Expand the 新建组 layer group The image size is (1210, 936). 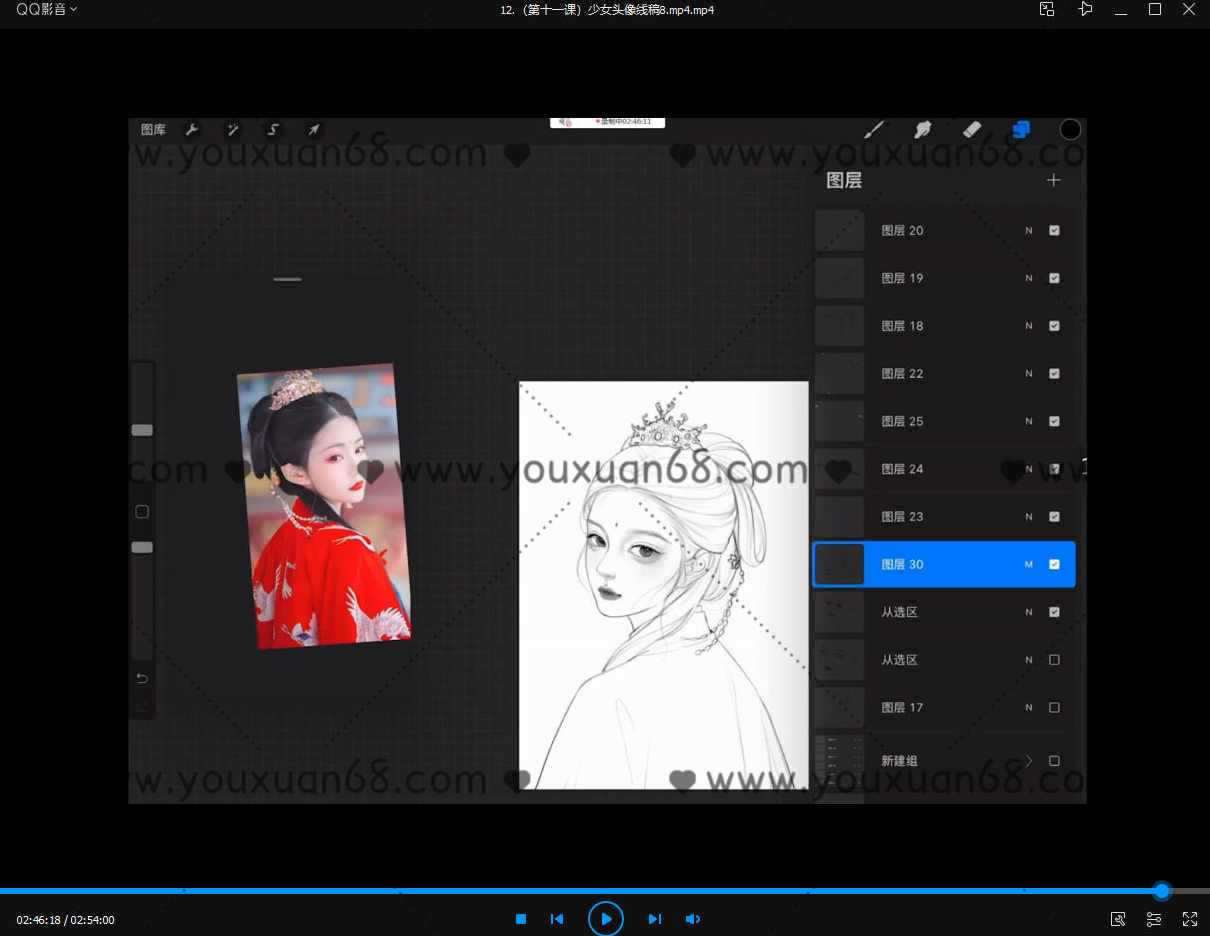(x=1028, y=760)
